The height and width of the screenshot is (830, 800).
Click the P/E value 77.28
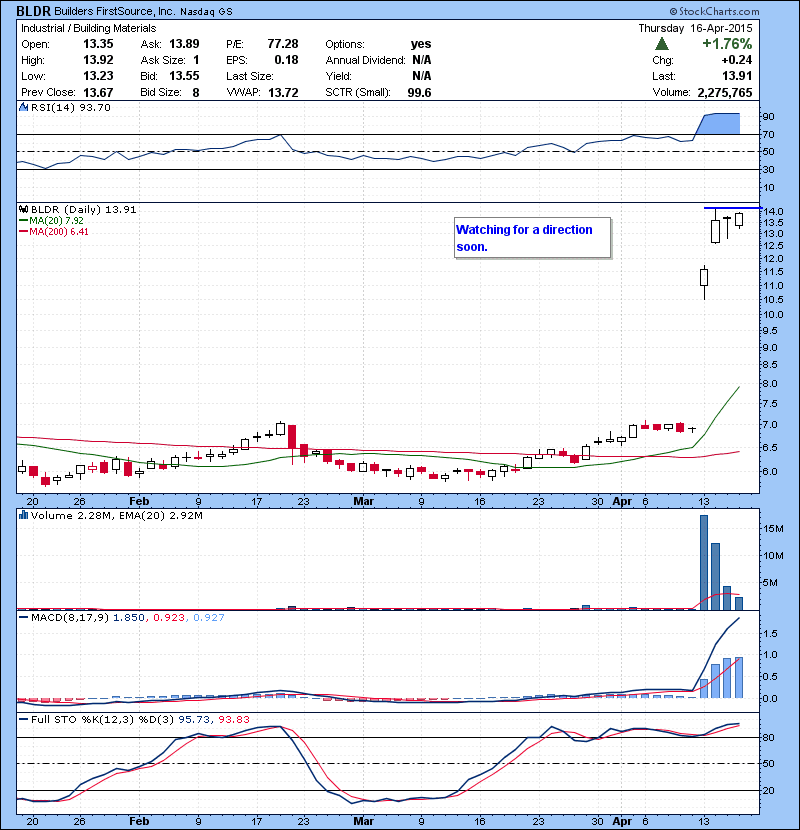point(283,44)
